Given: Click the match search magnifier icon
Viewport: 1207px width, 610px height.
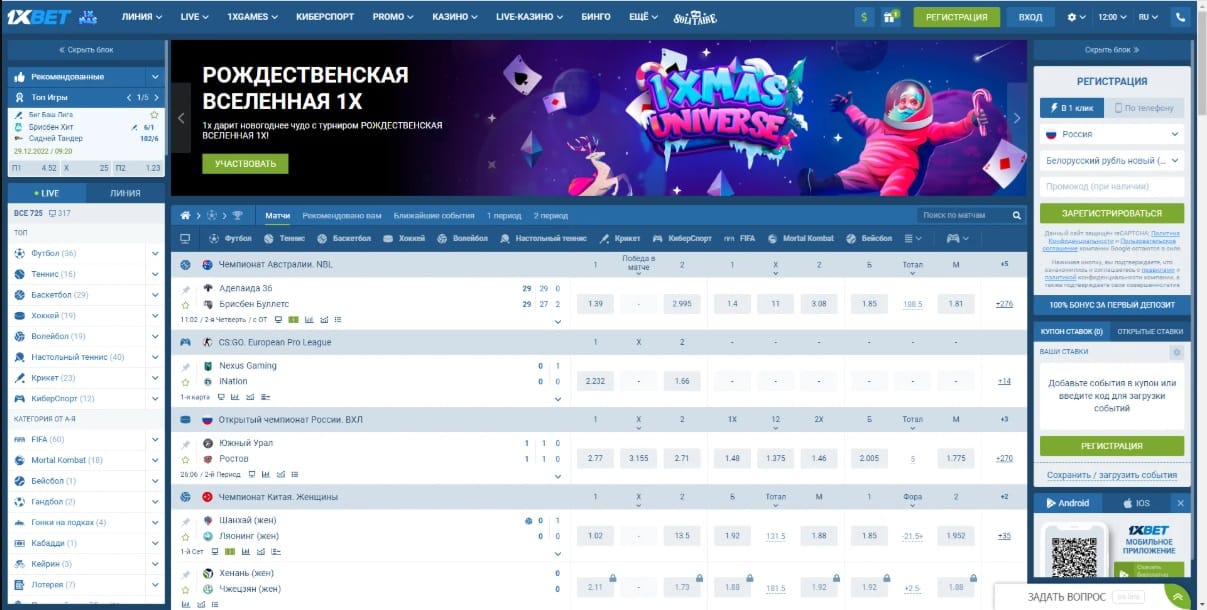Looking at the screenshot, I should pyautogui.click(x=1017, y=215).
